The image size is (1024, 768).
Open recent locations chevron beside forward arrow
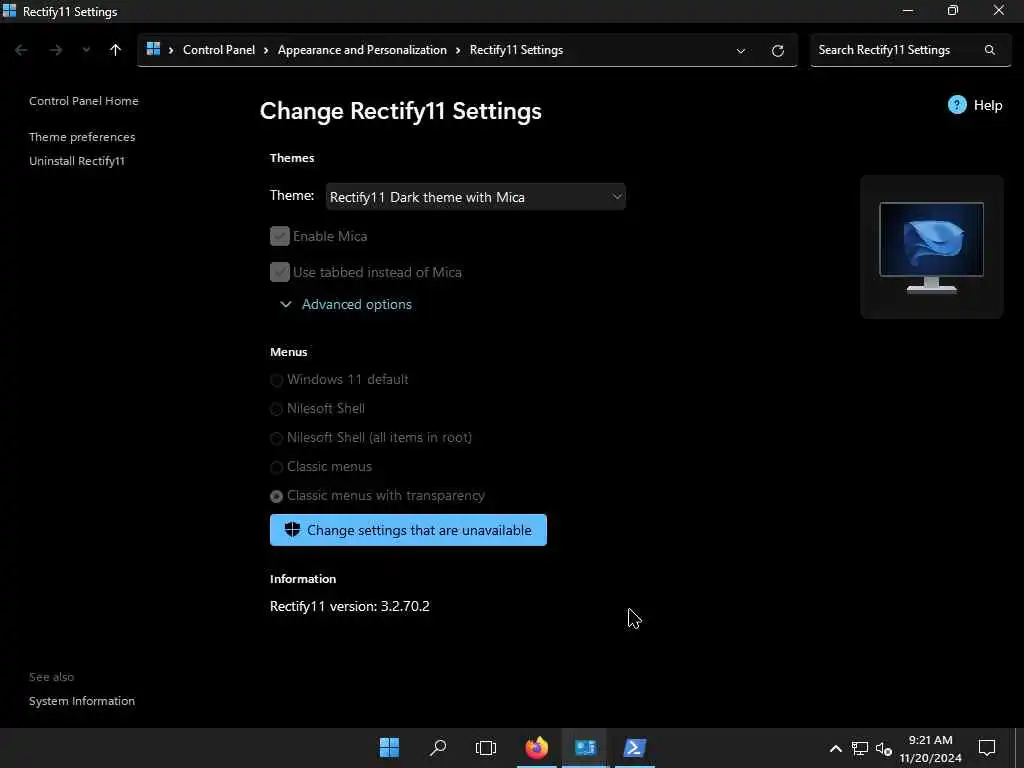(x=86, y=50)
